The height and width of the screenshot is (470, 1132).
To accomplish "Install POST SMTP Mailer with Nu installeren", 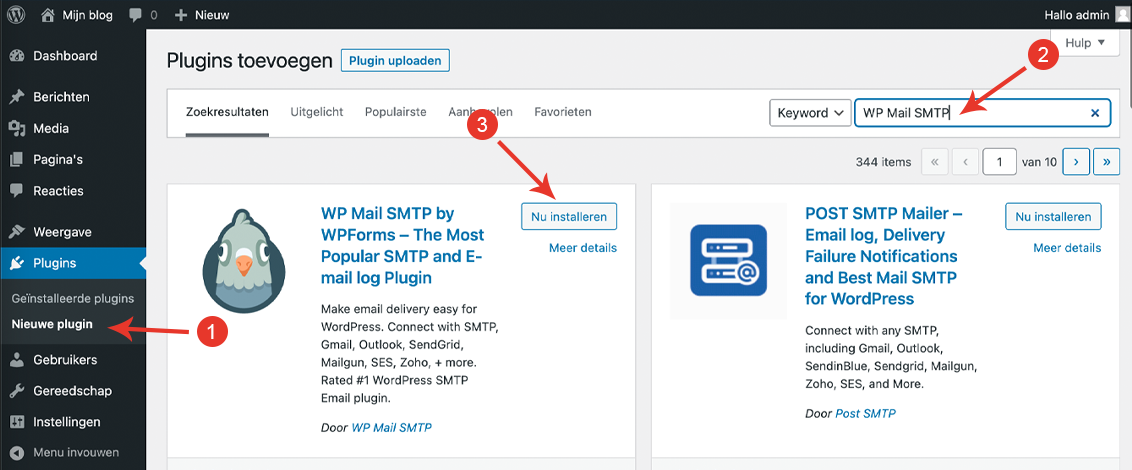I will (x=1053, y=217).
